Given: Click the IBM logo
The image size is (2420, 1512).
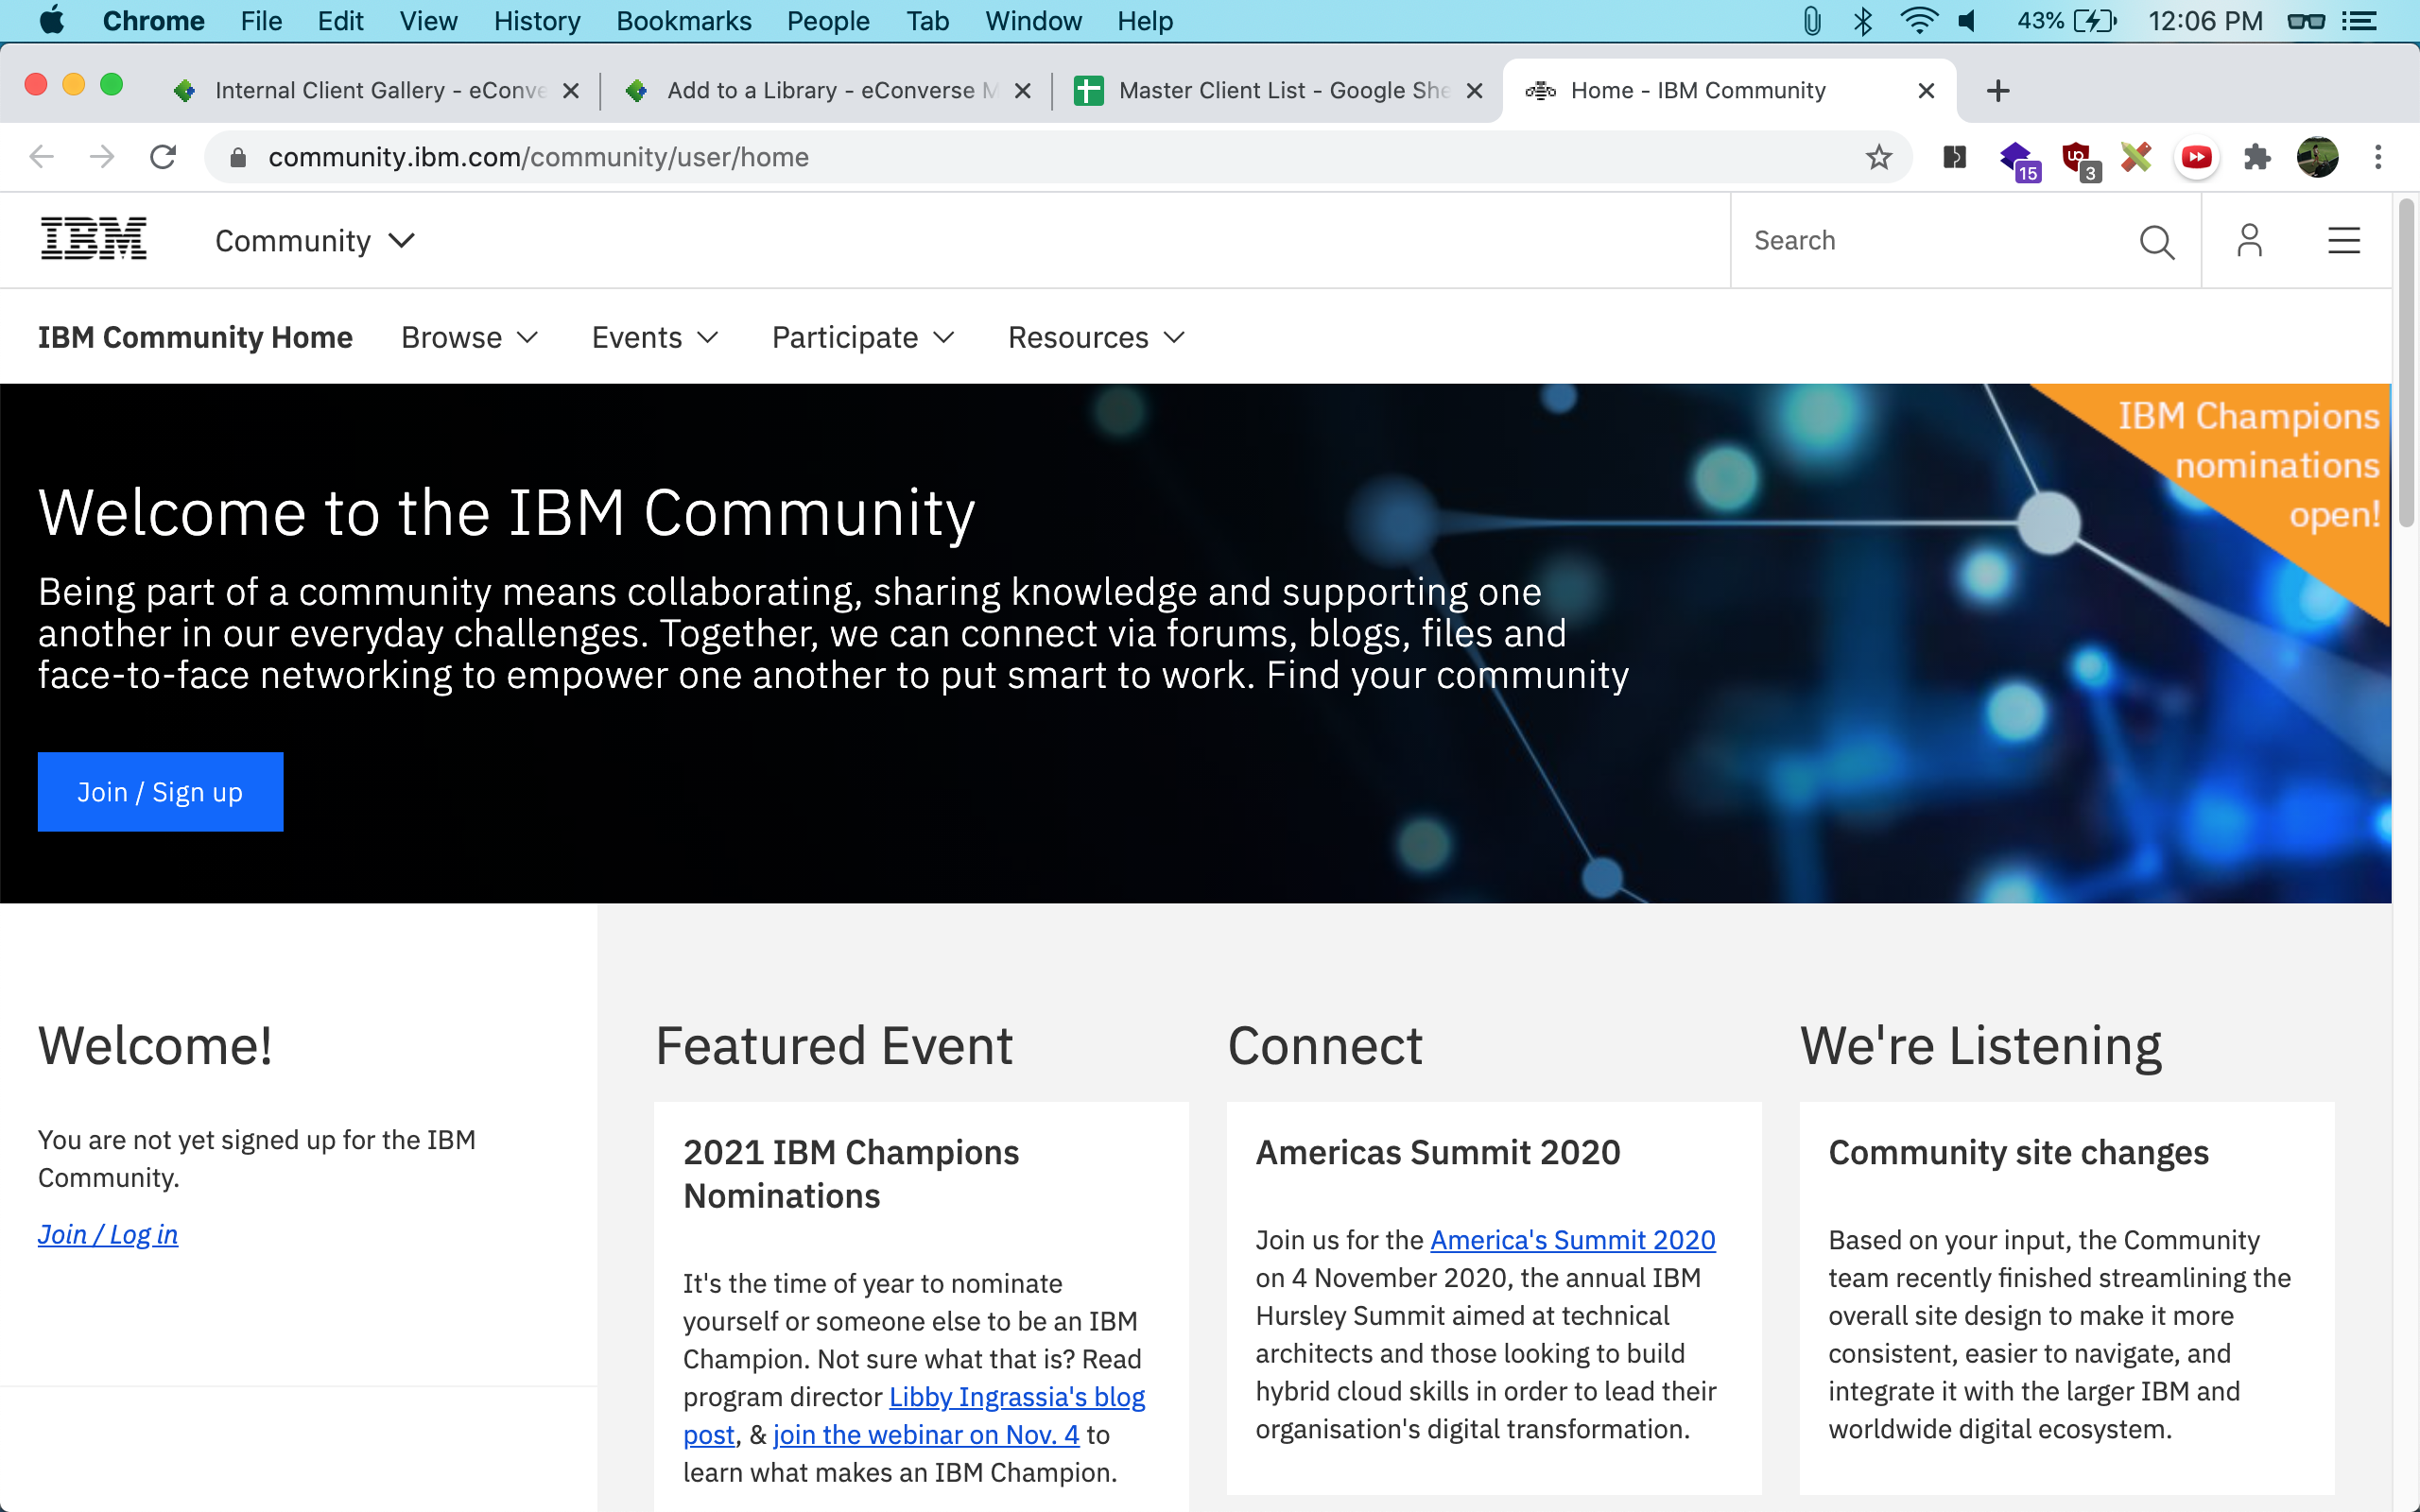Looking at the screenshot, I should (94, 240).
